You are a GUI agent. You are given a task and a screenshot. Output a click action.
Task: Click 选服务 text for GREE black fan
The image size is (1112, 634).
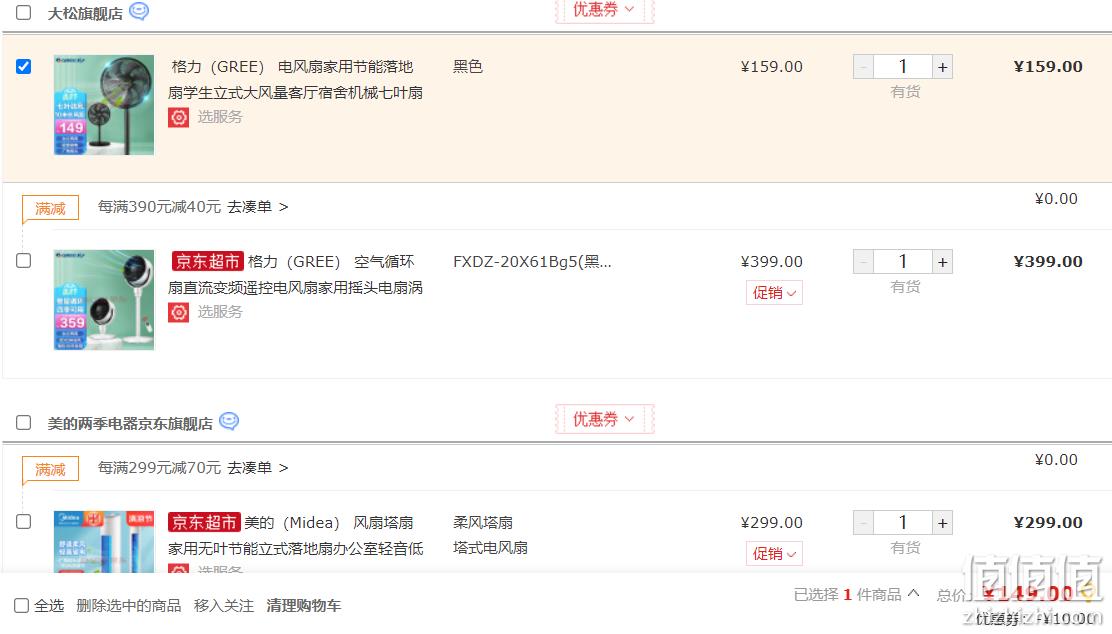coord(220,117)
